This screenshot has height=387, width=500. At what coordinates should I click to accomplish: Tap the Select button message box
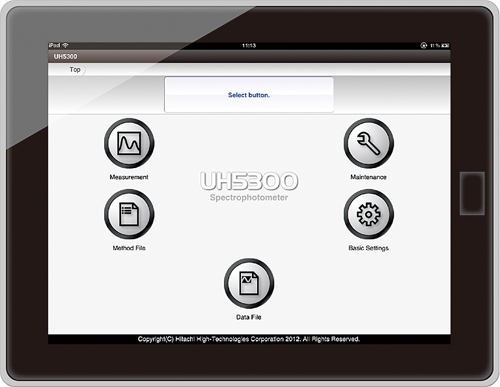pos(249,95)
